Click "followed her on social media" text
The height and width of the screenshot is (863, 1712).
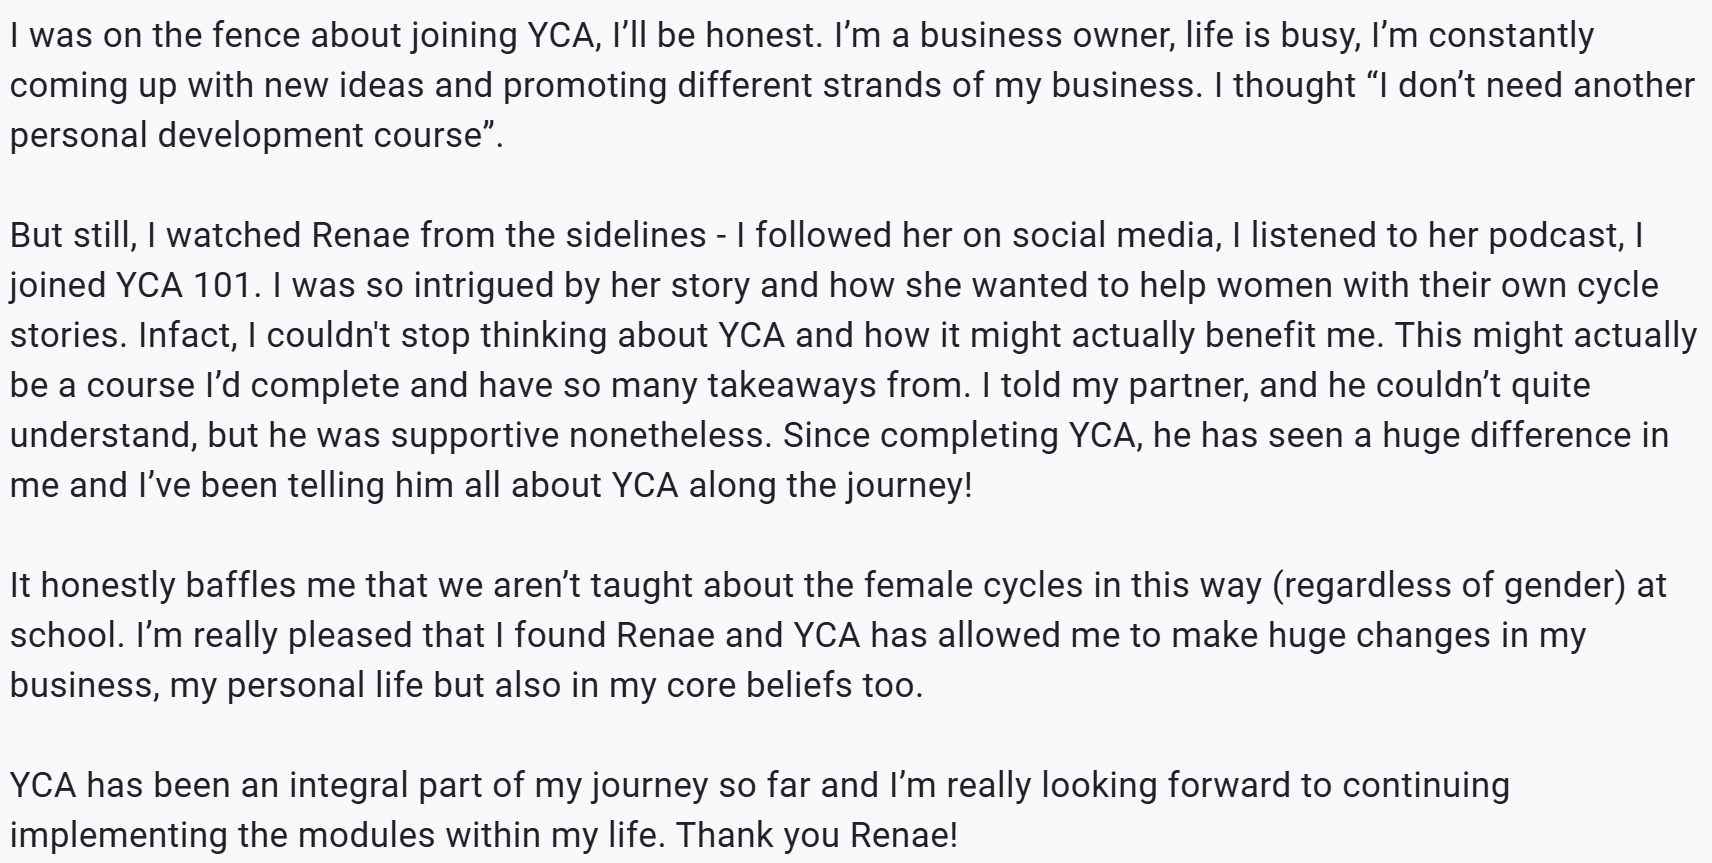(x=972, y=236)
